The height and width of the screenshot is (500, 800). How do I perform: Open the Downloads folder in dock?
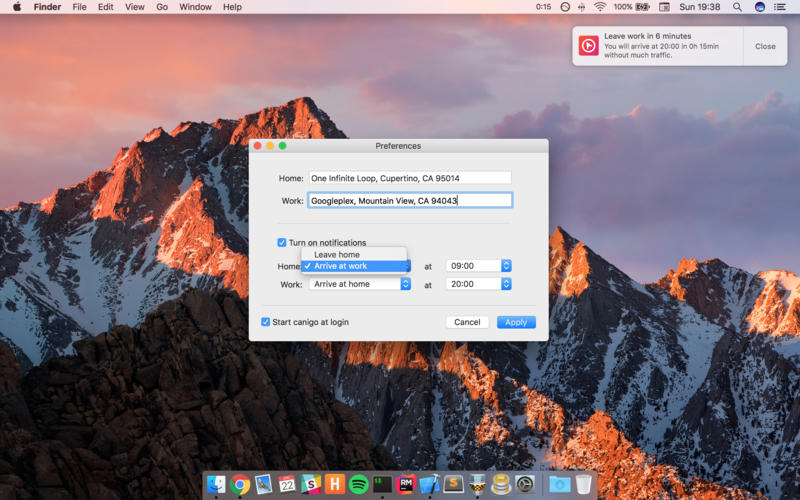click(x=560, y=484)
